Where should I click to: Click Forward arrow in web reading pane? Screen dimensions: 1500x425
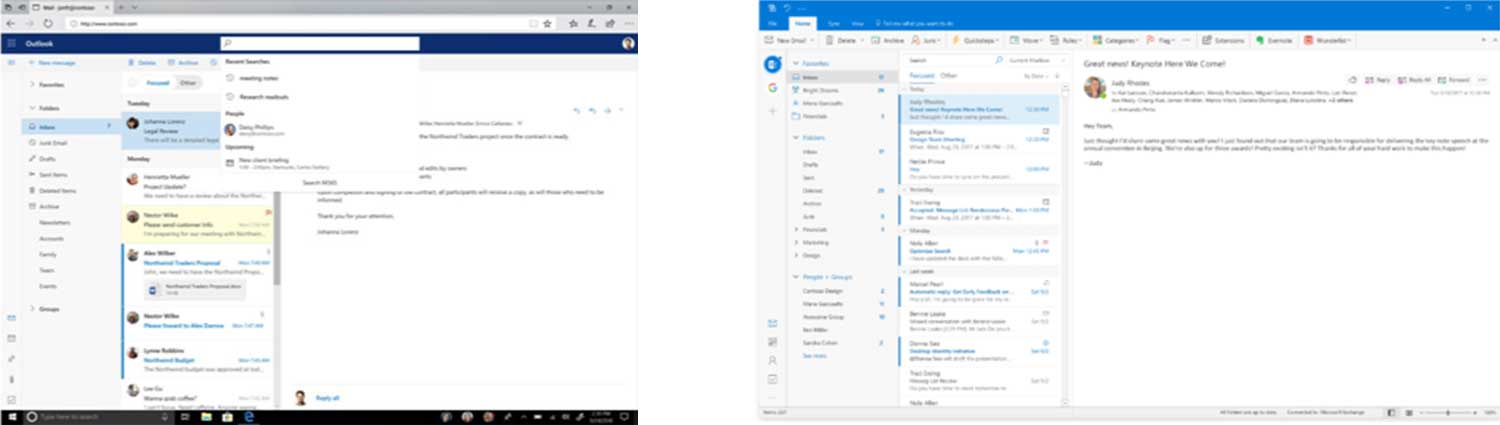click(x=607, y=110)
